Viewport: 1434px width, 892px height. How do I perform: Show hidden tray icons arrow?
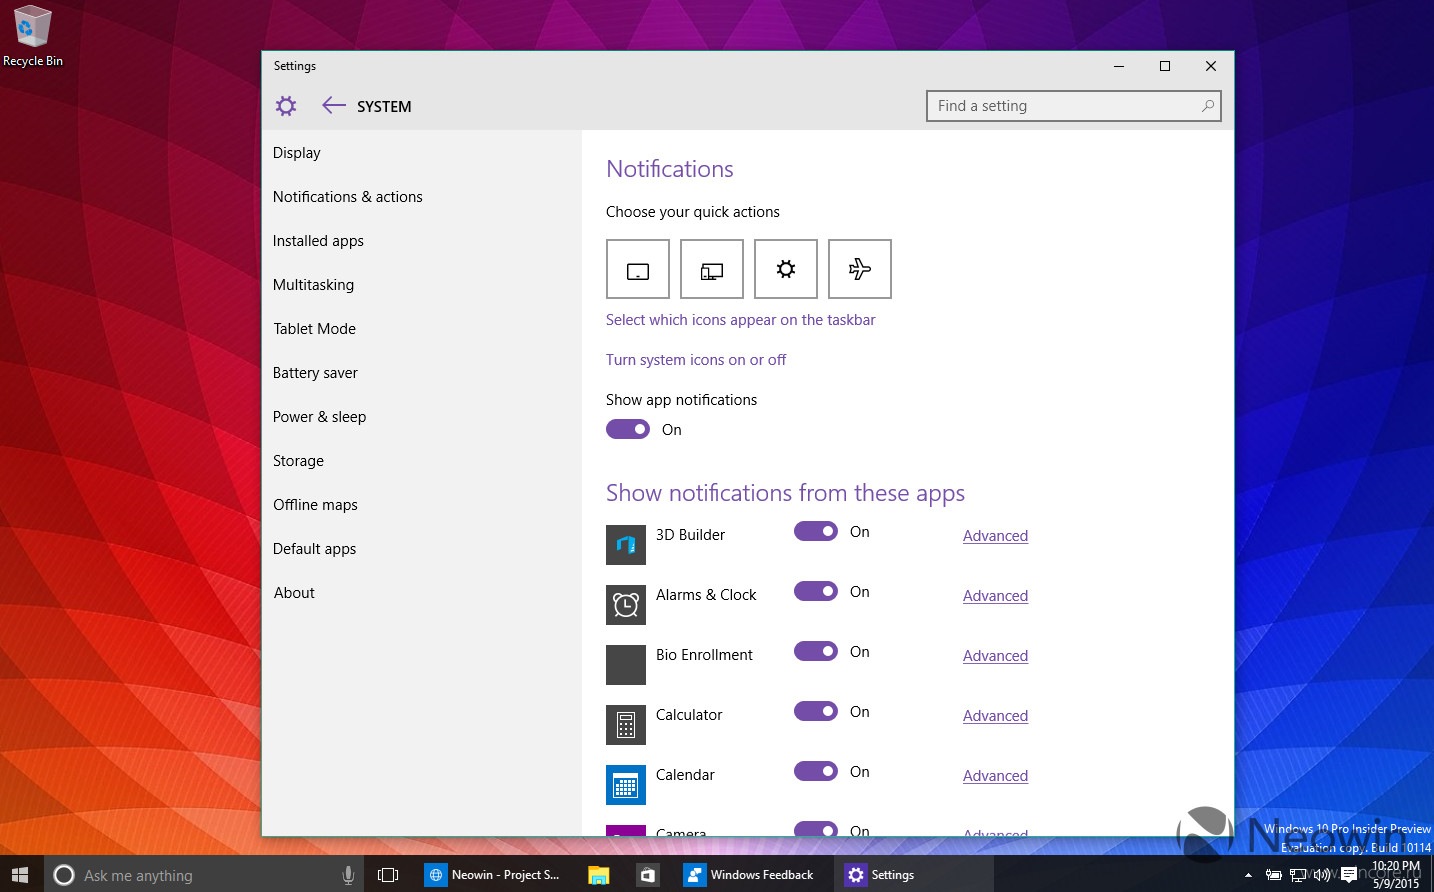pyautogui.click(x=1248, y=875)
